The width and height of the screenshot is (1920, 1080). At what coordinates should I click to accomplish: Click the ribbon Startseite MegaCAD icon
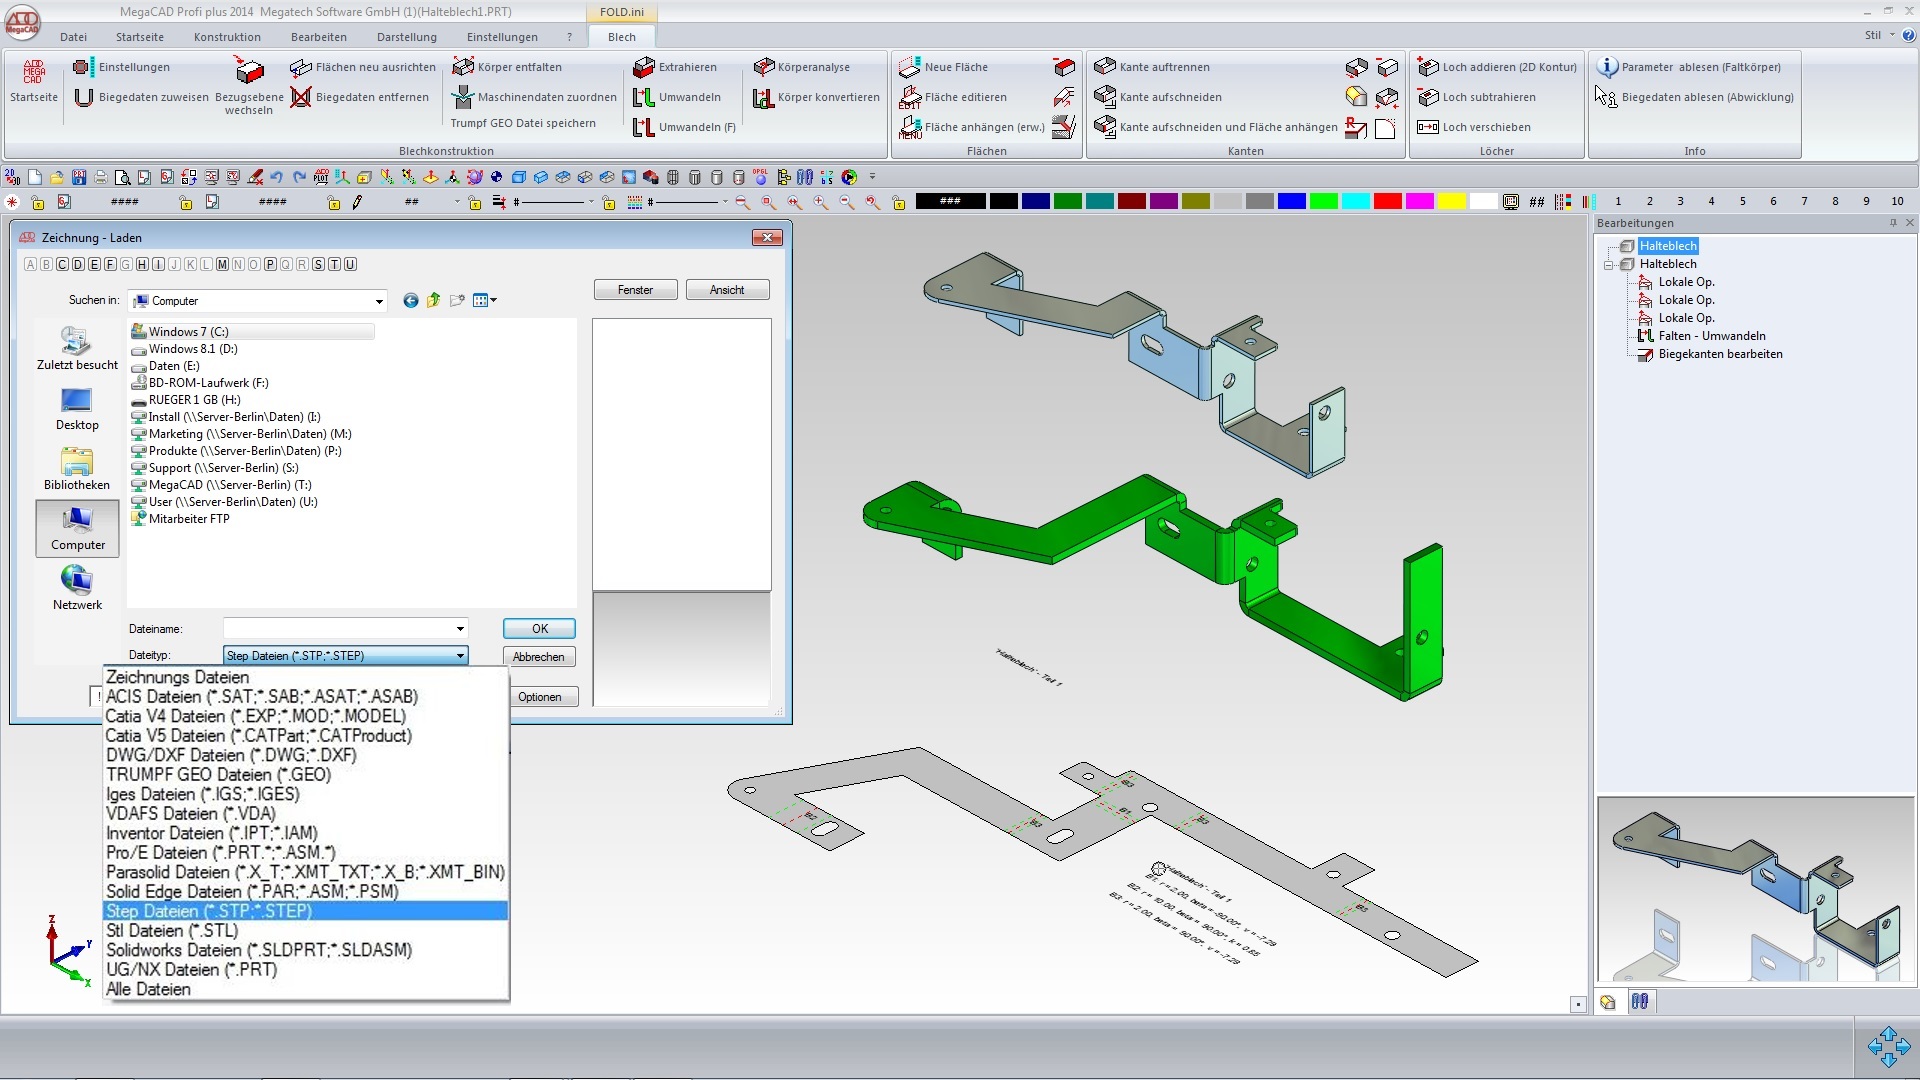pos(34,72)
